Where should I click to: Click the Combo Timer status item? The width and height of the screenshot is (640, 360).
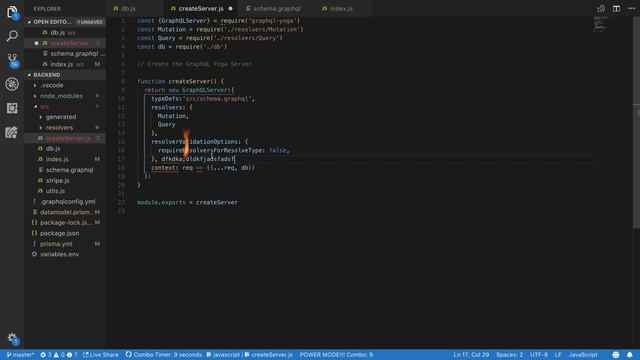164,355
